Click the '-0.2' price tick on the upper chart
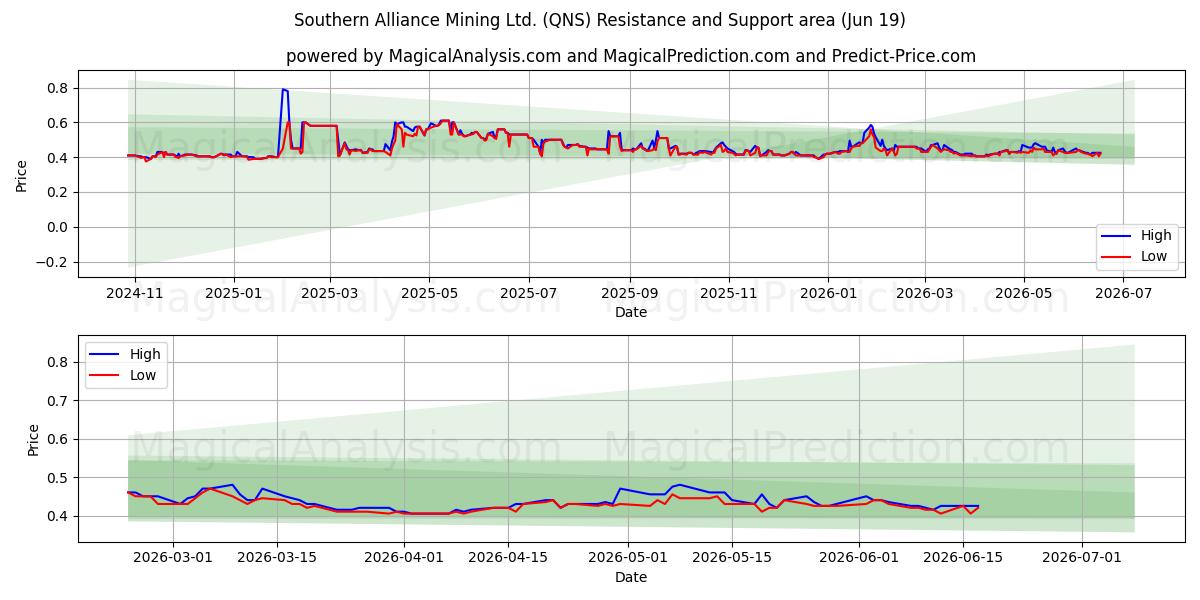Viewport: 1200px width, 600px height. 52,262
